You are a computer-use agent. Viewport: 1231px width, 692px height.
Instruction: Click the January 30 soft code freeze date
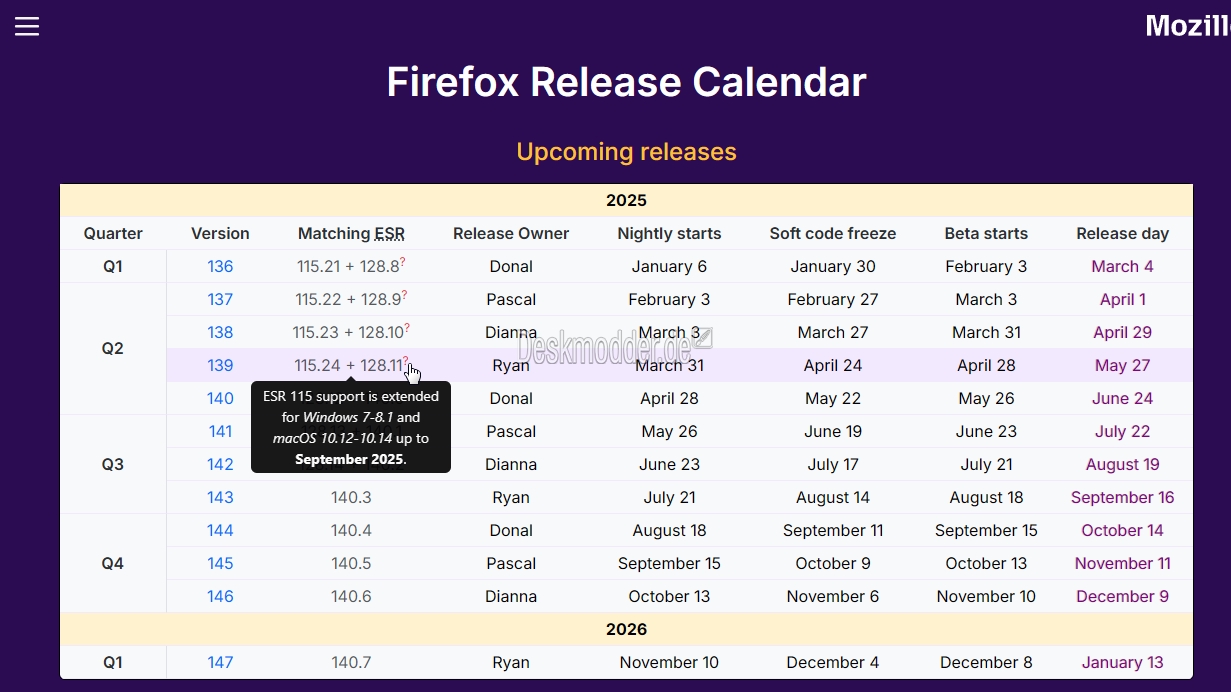click(x=833, y=266)
